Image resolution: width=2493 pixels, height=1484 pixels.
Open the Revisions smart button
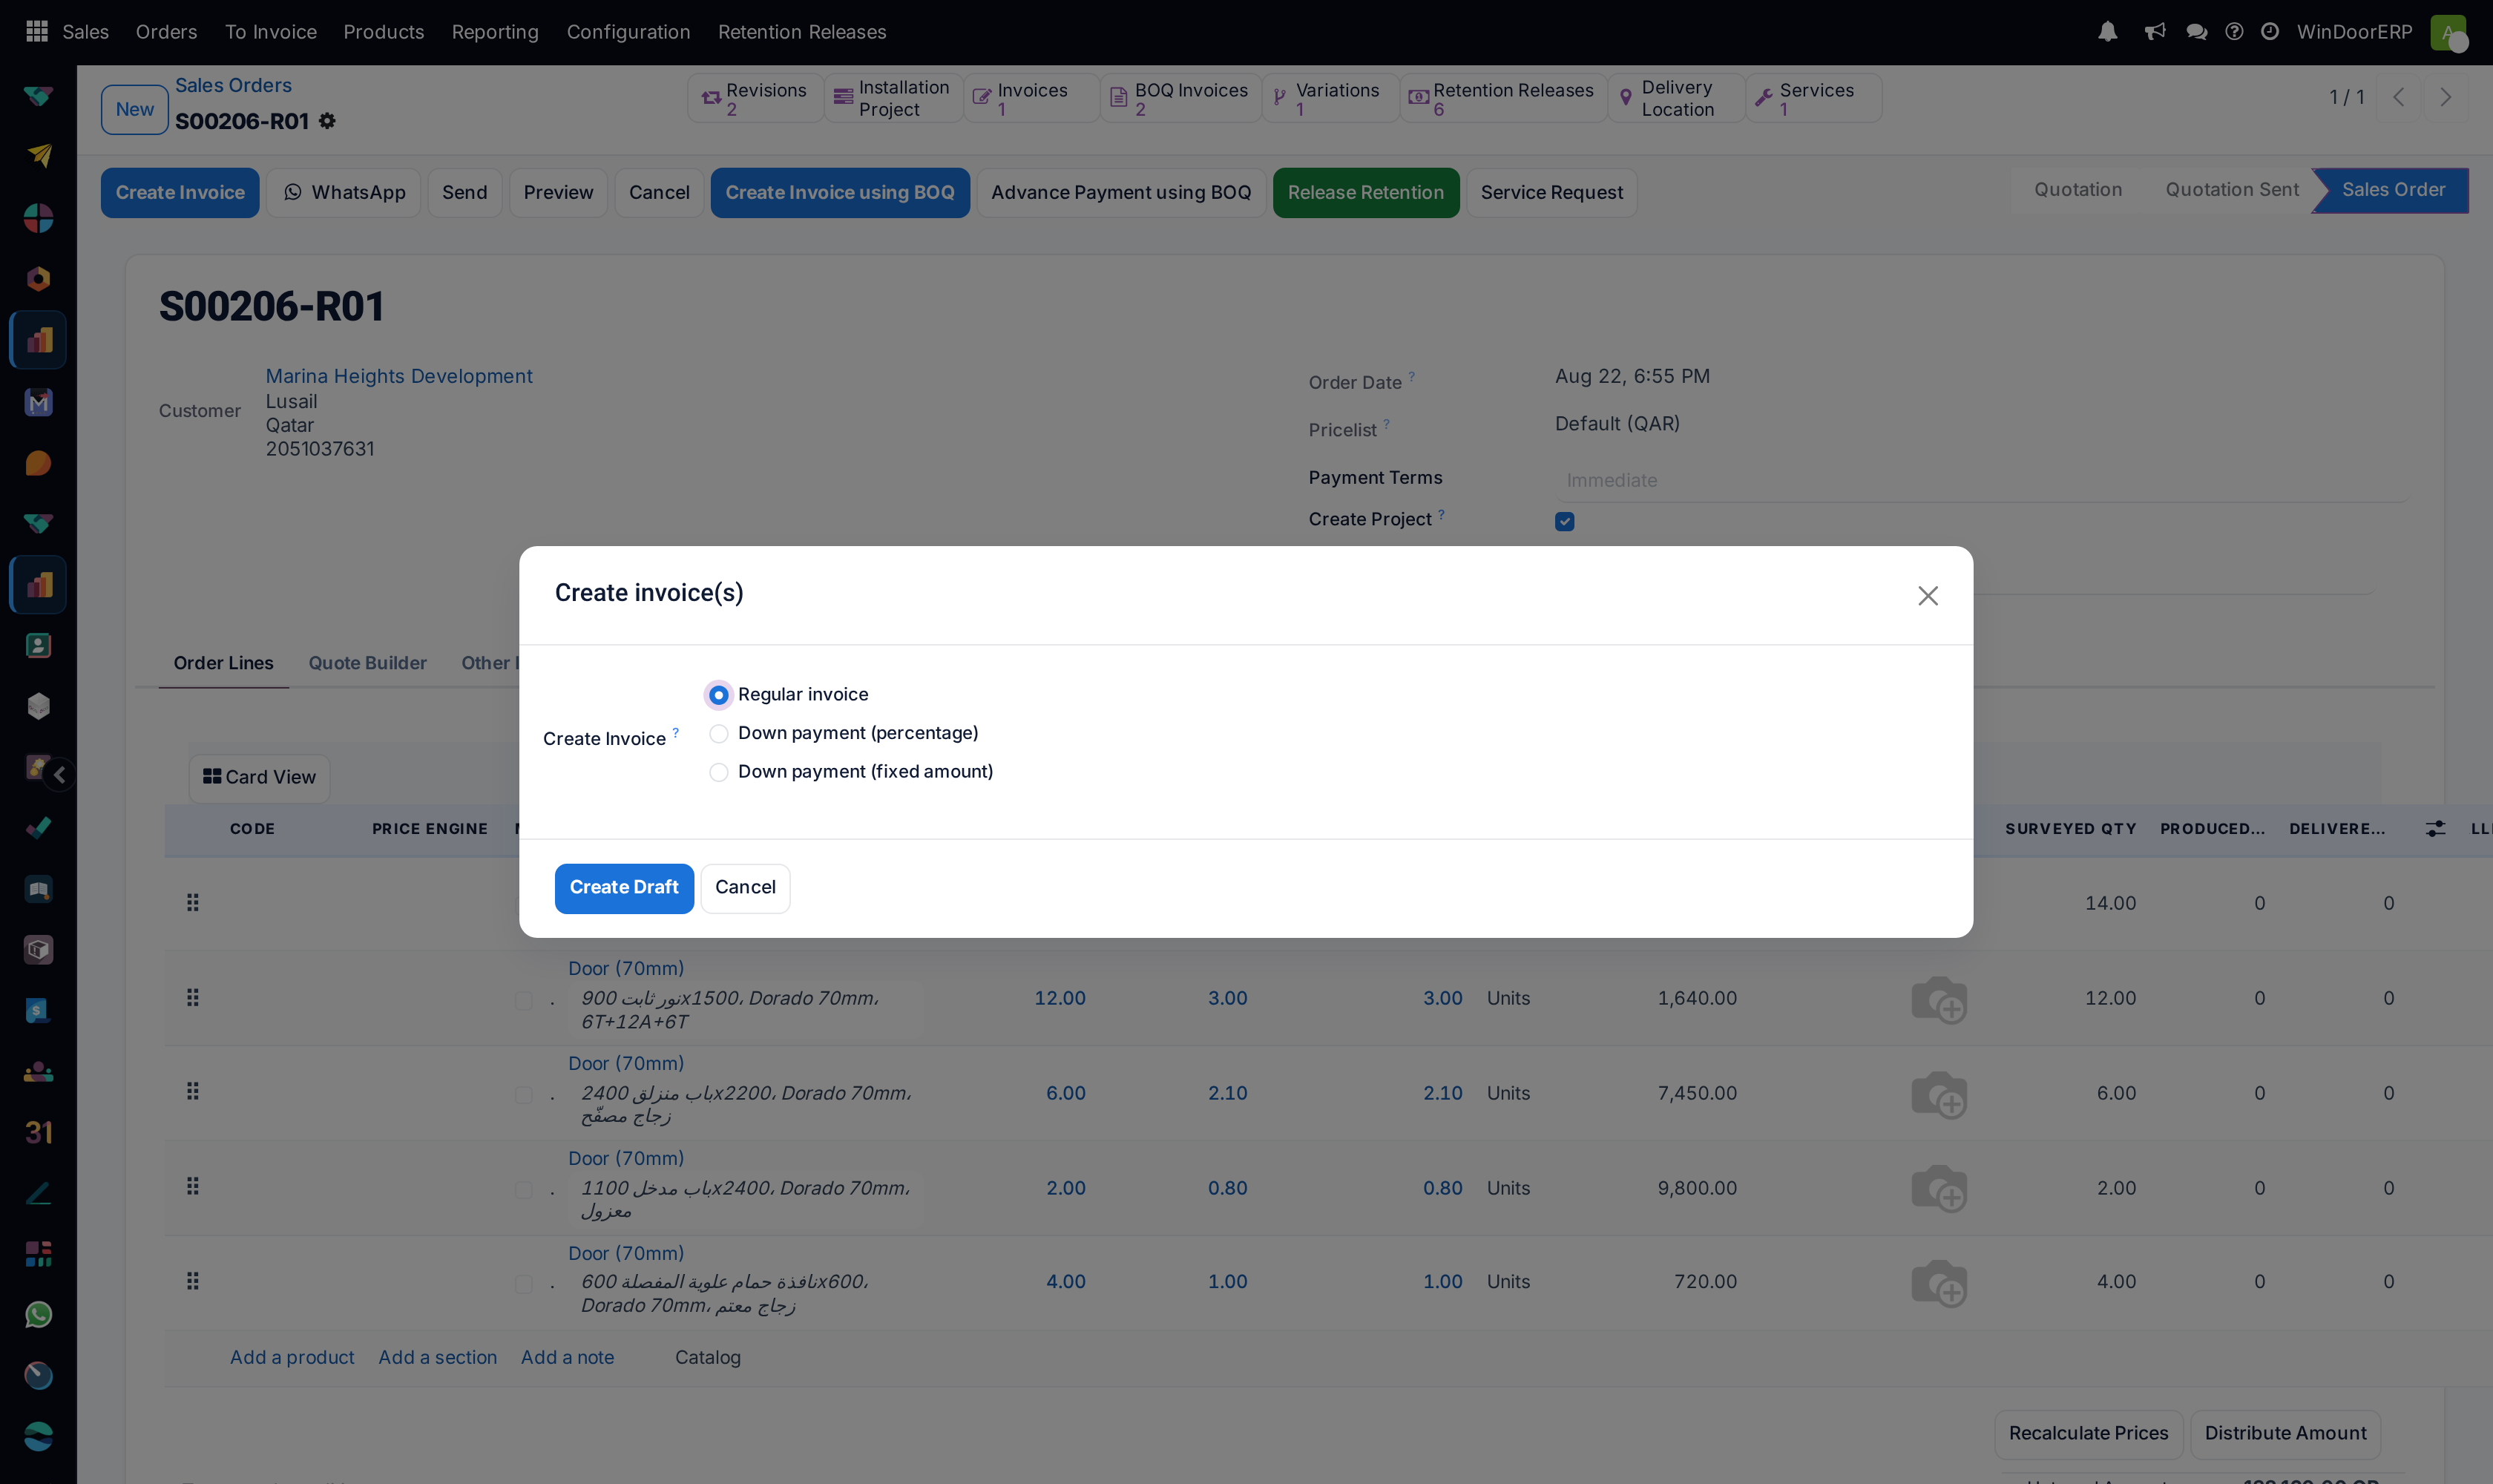pyautogui.click(x=755, y=98)
